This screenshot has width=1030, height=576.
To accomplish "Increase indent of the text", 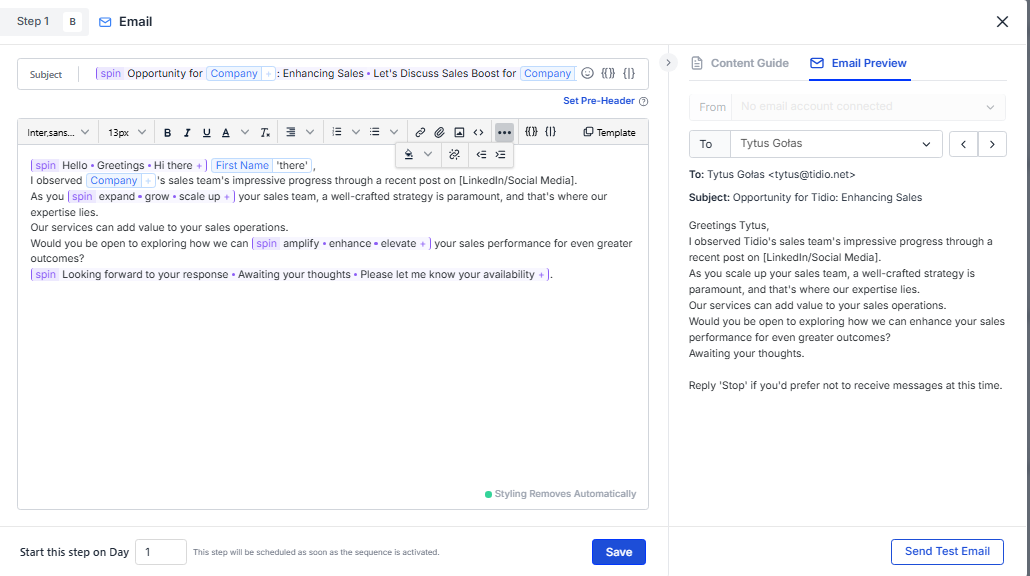I will point(501,154).
